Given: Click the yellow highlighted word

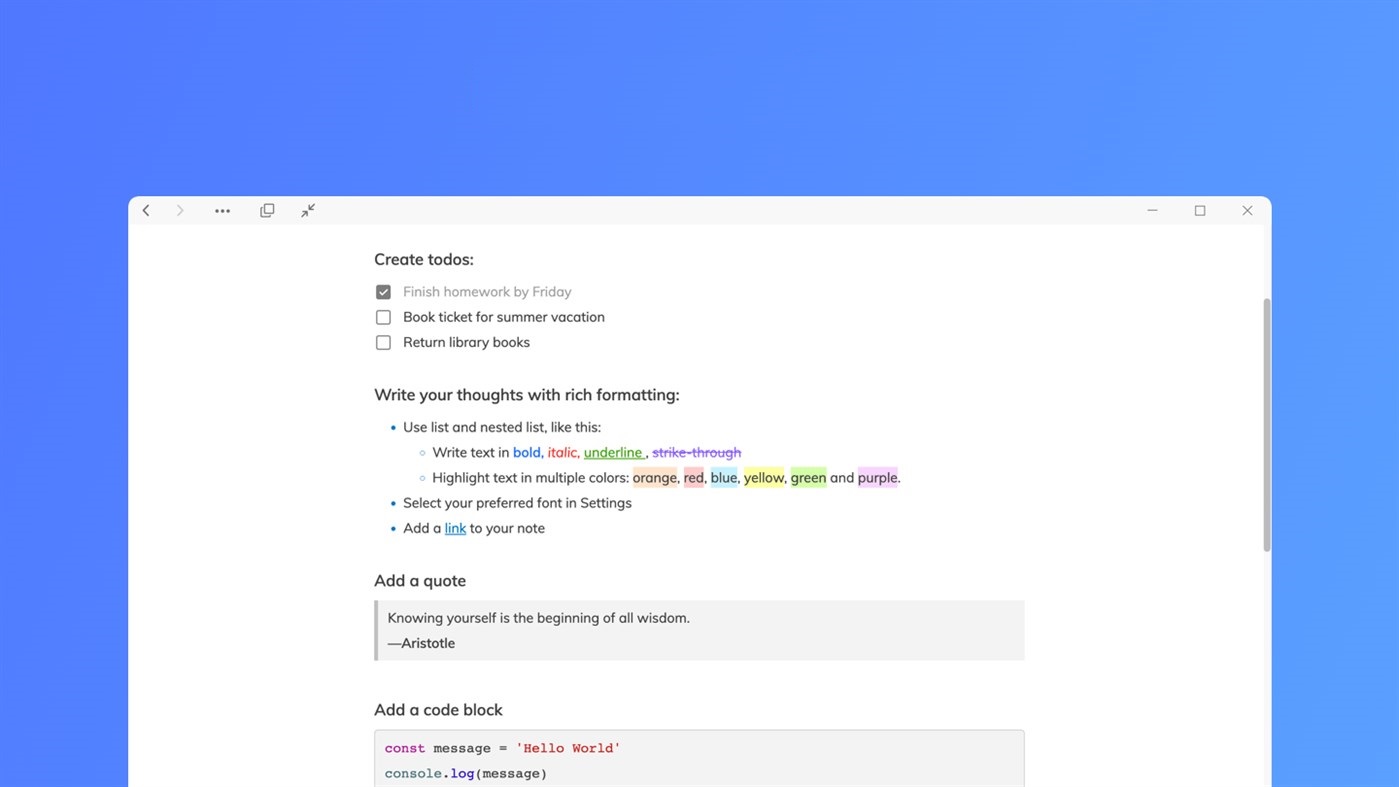Looking at the screenshot, I should (764, 478).
